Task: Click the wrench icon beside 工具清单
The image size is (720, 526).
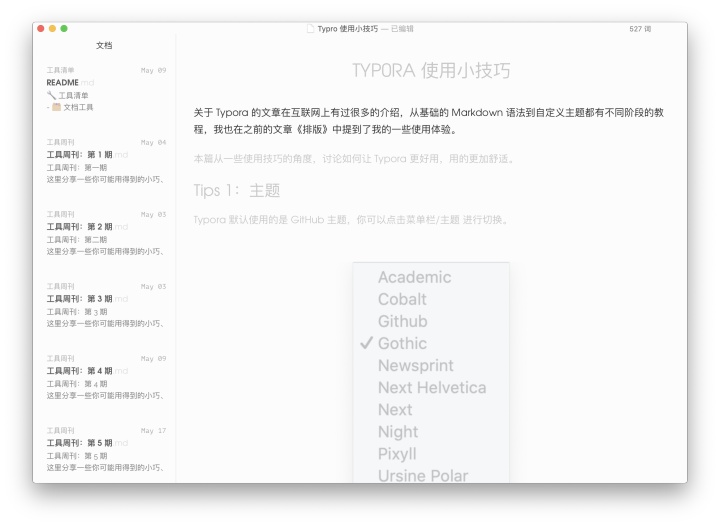Action: (51, 95)
